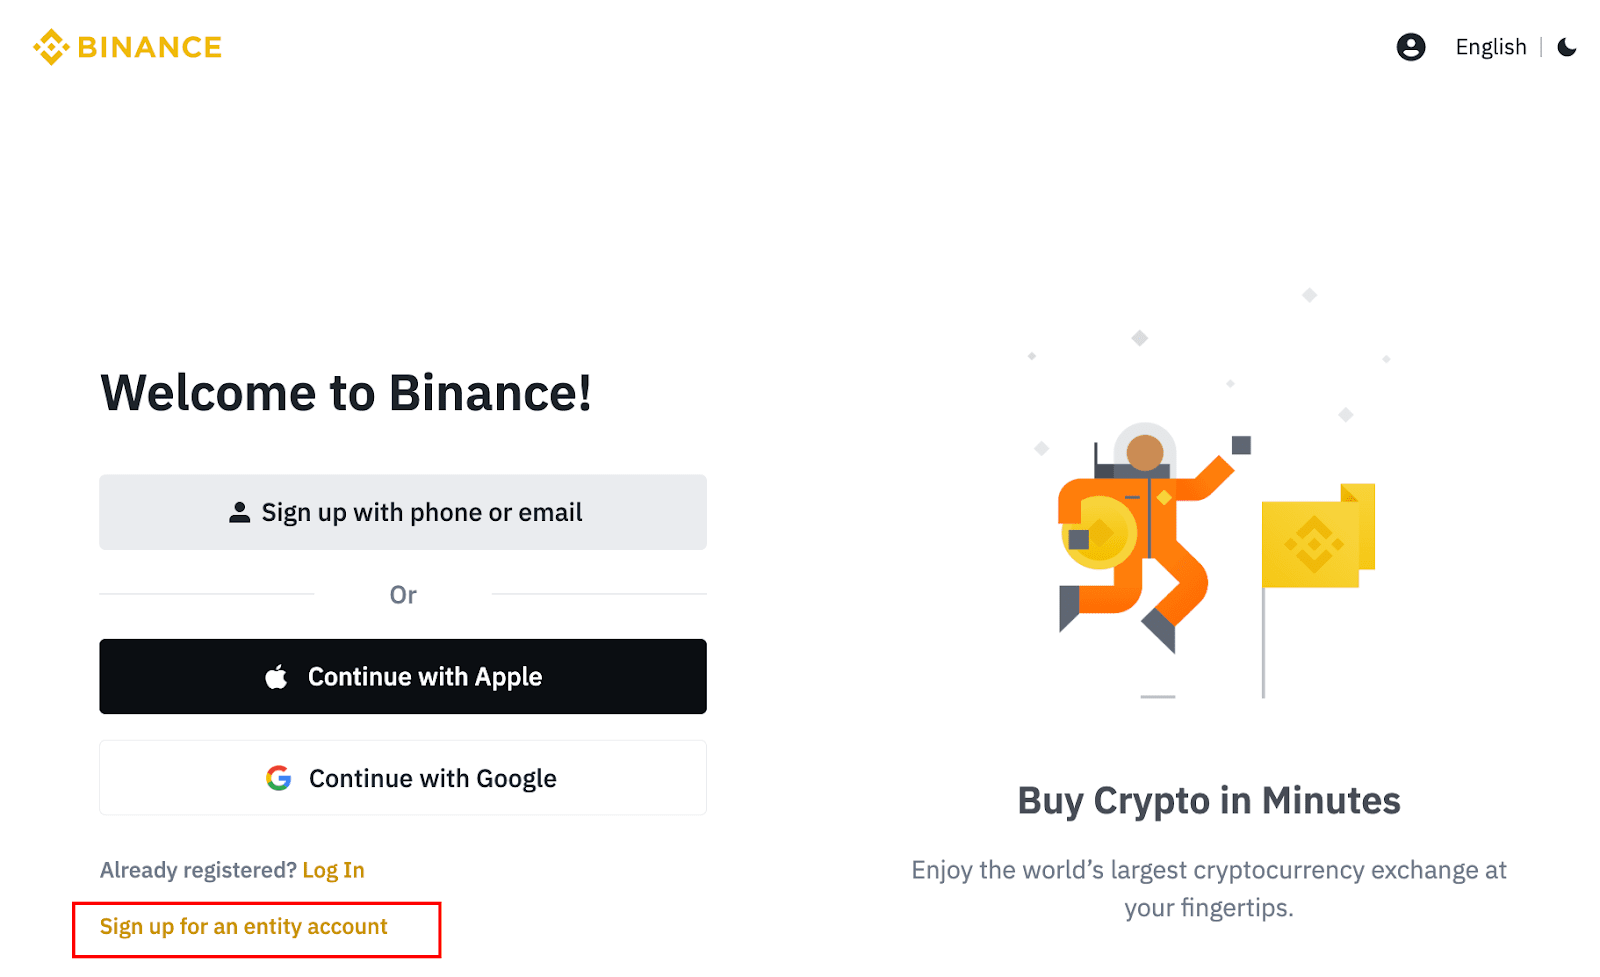This screenshot has width=1600, height=977.
Task: Open Sign up for an entity account
Action: (243, 927)
